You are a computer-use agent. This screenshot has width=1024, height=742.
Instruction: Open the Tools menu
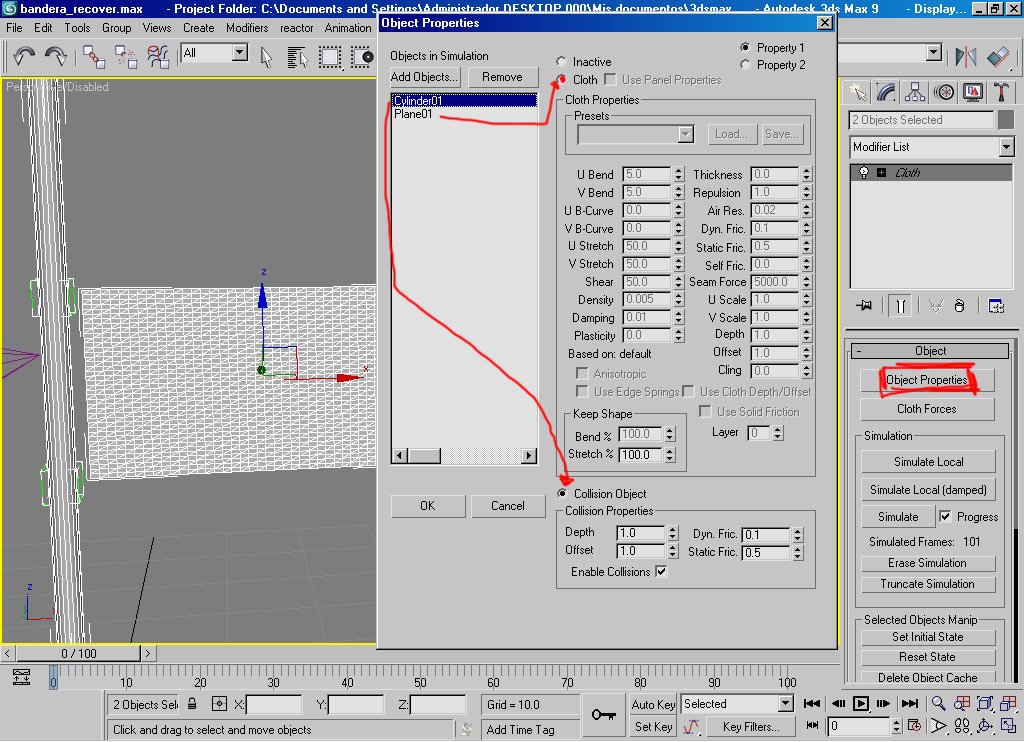click(x=77, y=27)
